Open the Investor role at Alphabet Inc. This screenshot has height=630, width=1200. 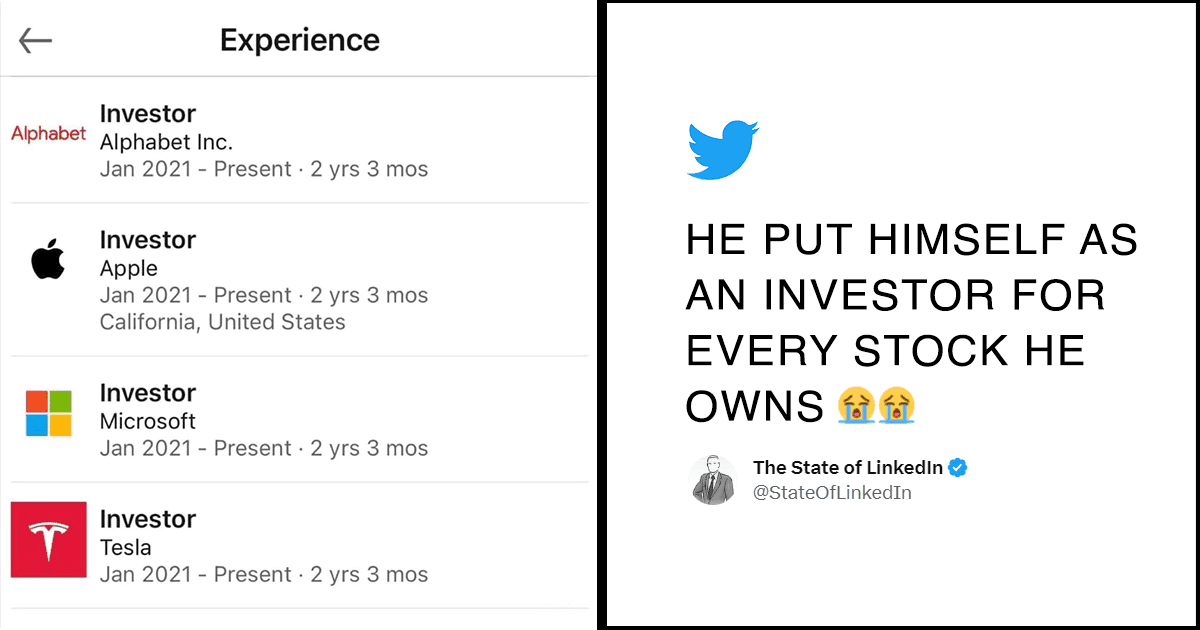point(148,113)
